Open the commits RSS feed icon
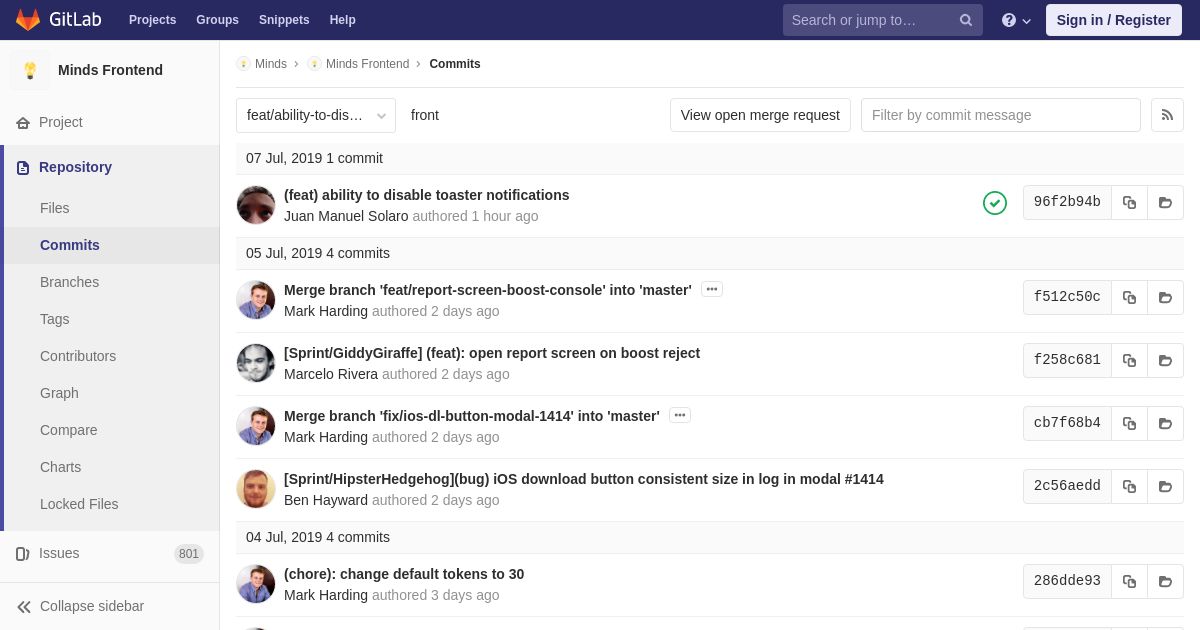 (x=1167, y=115)
